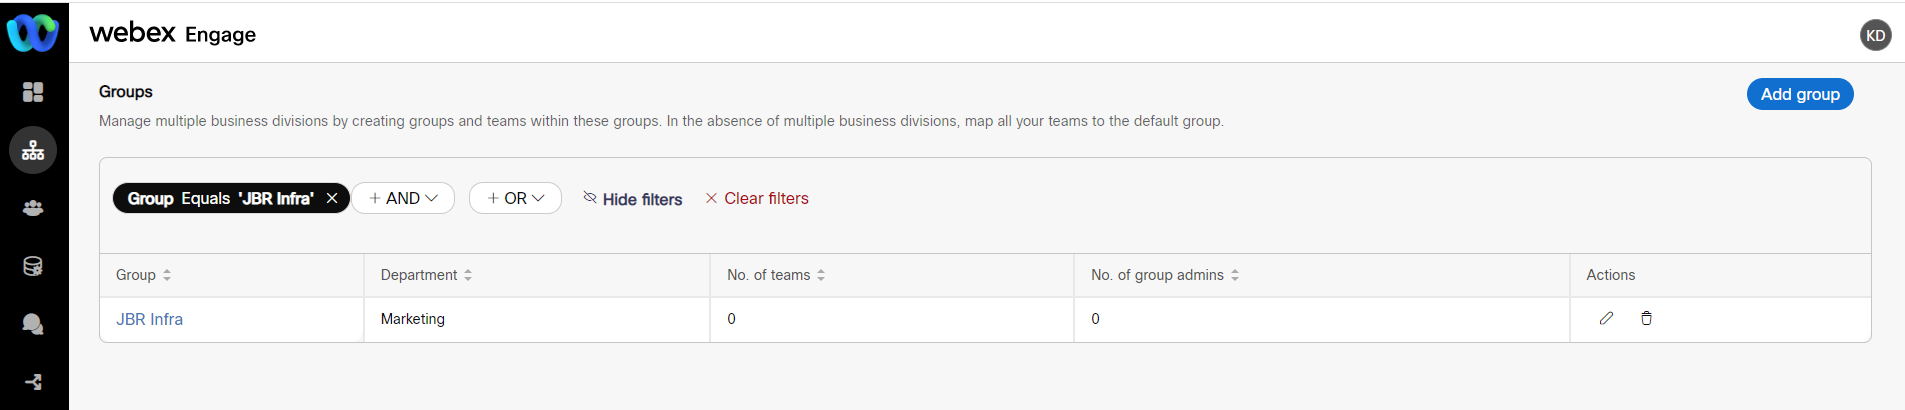Clear filters link
The width and height of the screenshot is (1905, 410).
757,198
